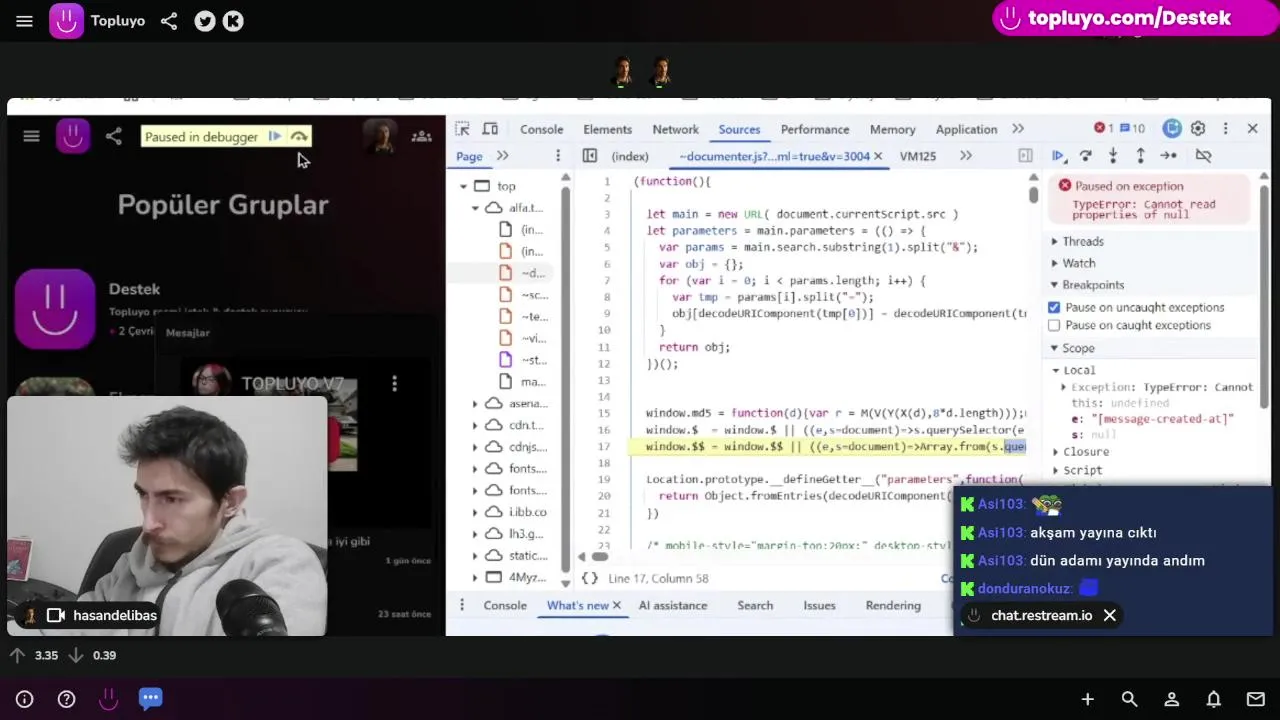Click the share icon beside Topluyo title
Image resolution: width=1280 pixels, height=720 pixels.
(x=169, y=21)
